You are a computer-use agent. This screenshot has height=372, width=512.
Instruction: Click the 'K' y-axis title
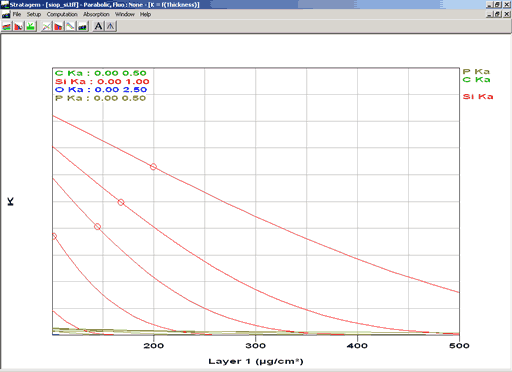[11, 201]
